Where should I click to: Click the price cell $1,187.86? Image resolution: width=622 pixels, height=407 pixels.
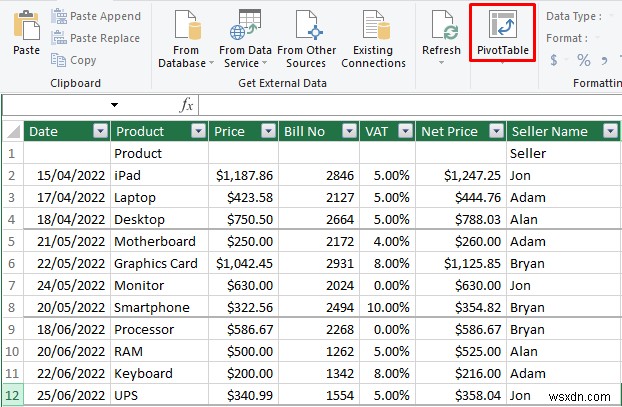(244, 175)
